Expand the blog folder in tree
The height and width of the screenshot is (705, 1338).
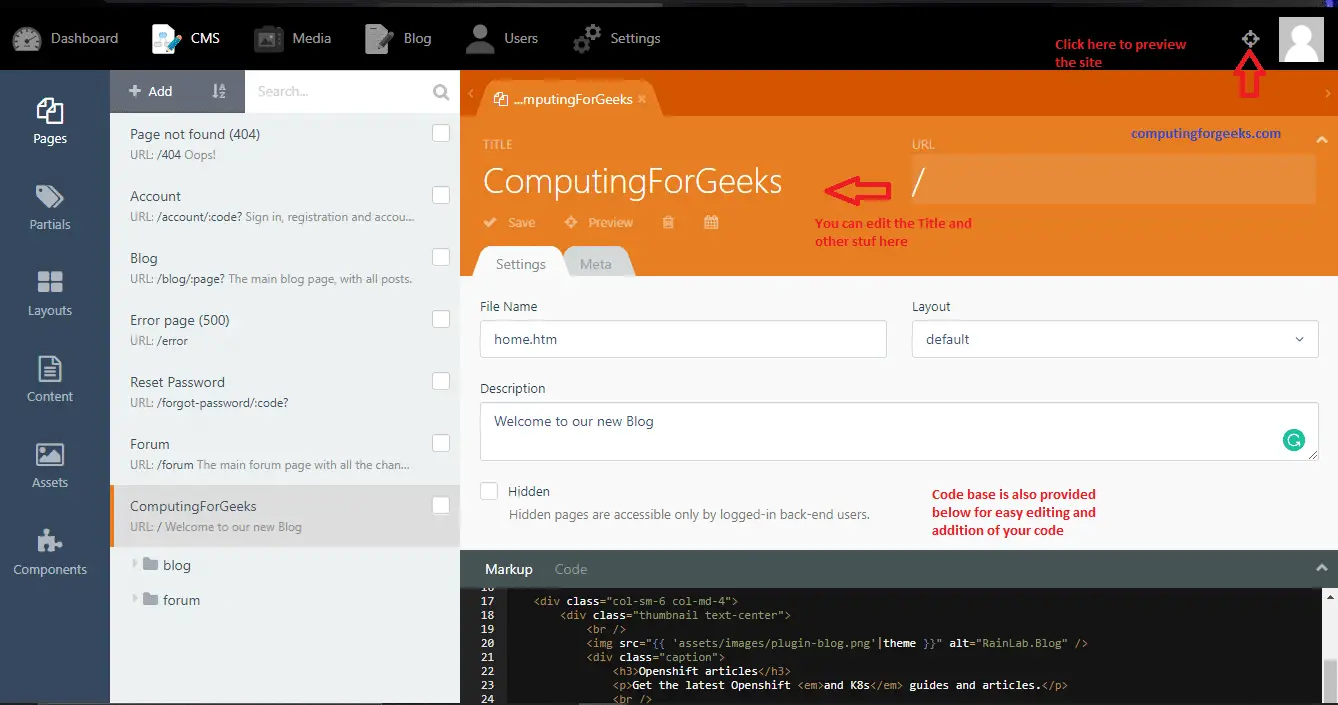click(x=137, y=565)
